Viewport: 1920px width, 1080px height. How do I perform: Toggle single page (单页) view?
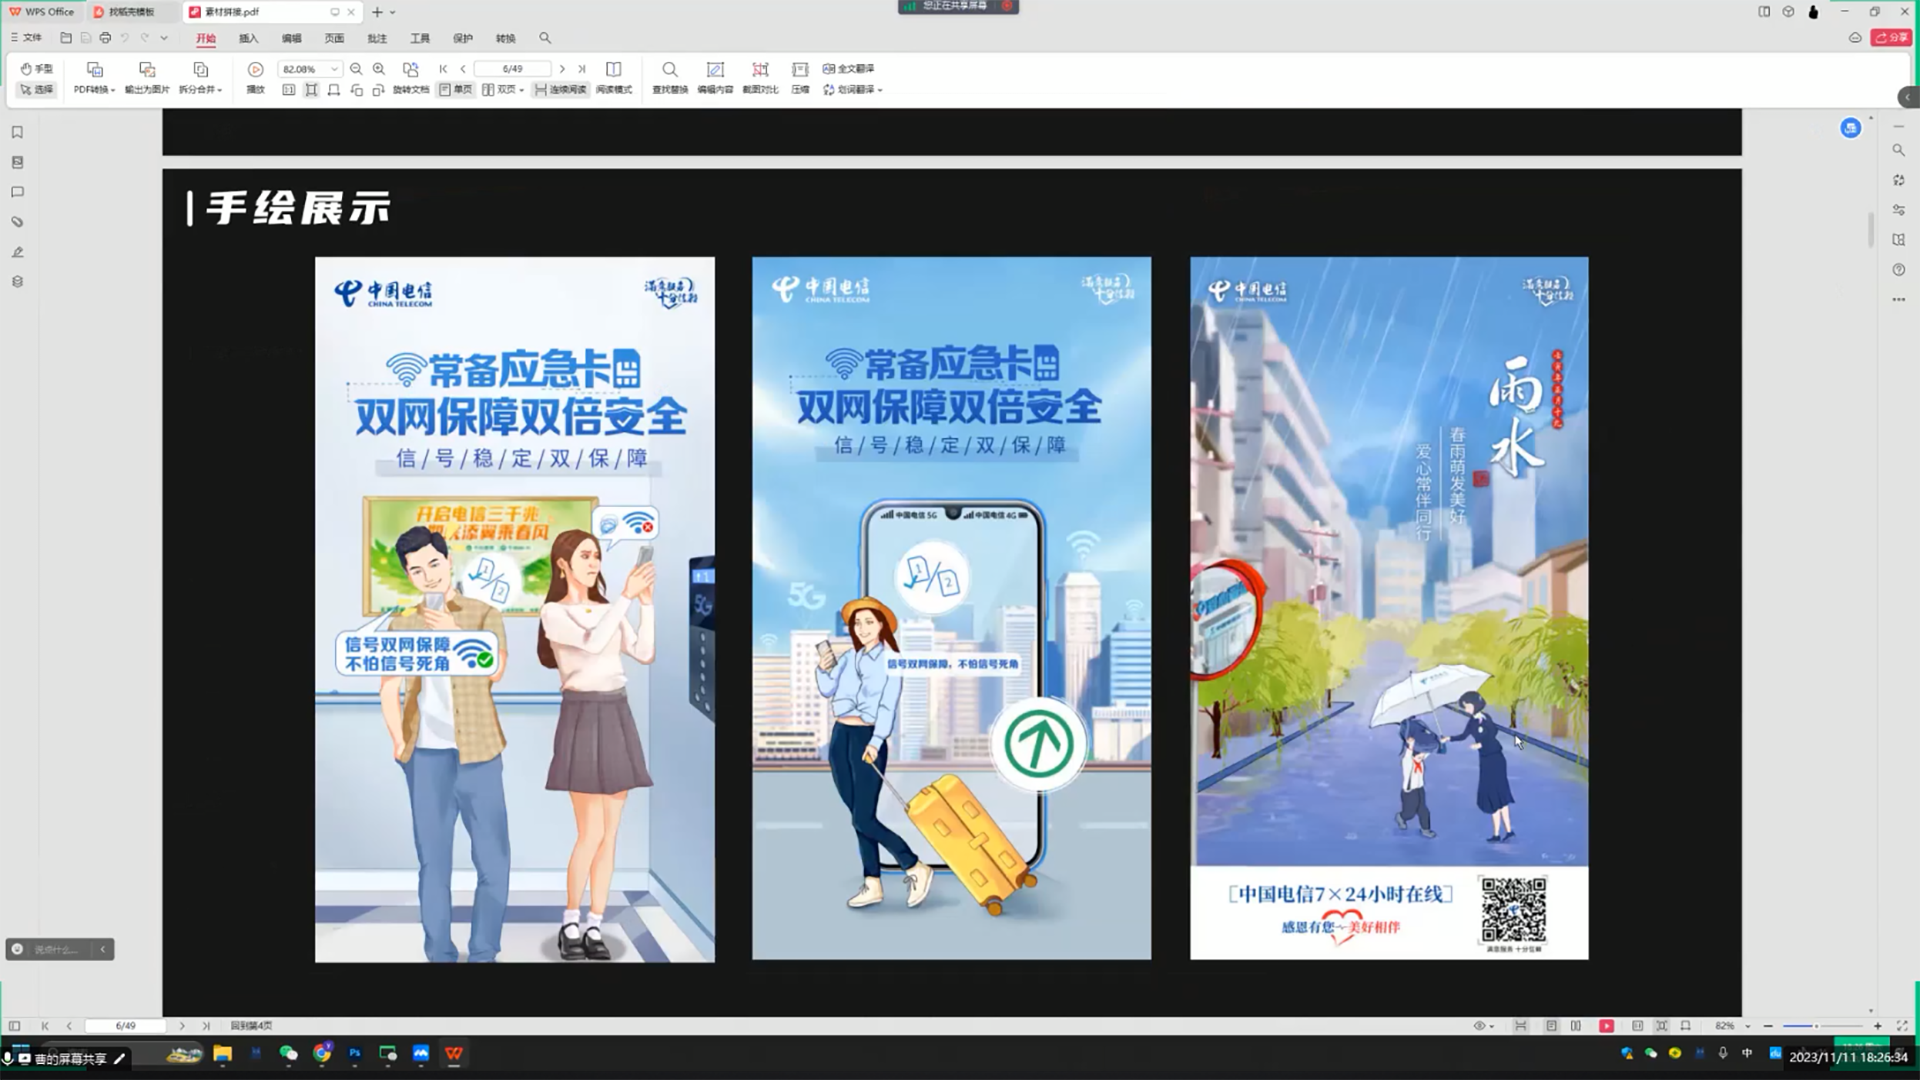(x=456, y=90)
